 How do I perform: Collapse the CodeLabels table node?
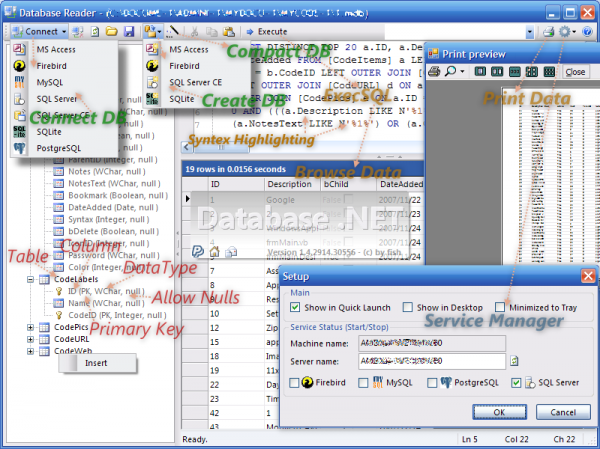[30, 280]
